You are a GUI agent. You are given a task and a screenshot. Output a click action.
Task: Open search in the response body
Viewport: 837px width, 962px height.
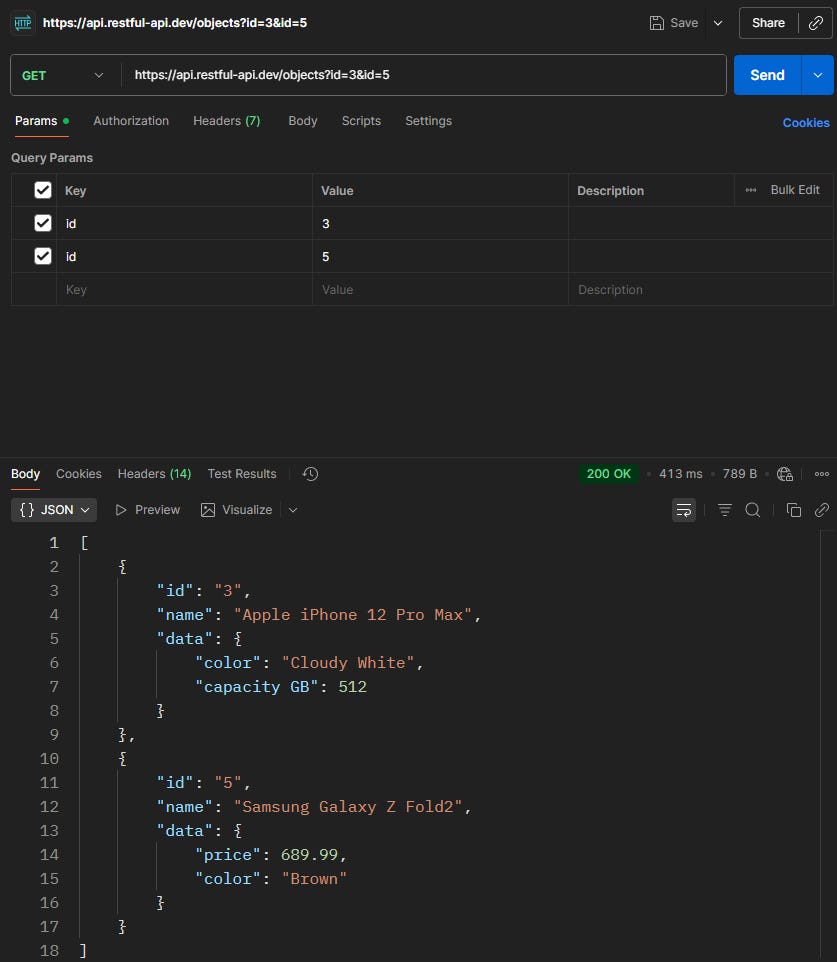click(753, 510)
